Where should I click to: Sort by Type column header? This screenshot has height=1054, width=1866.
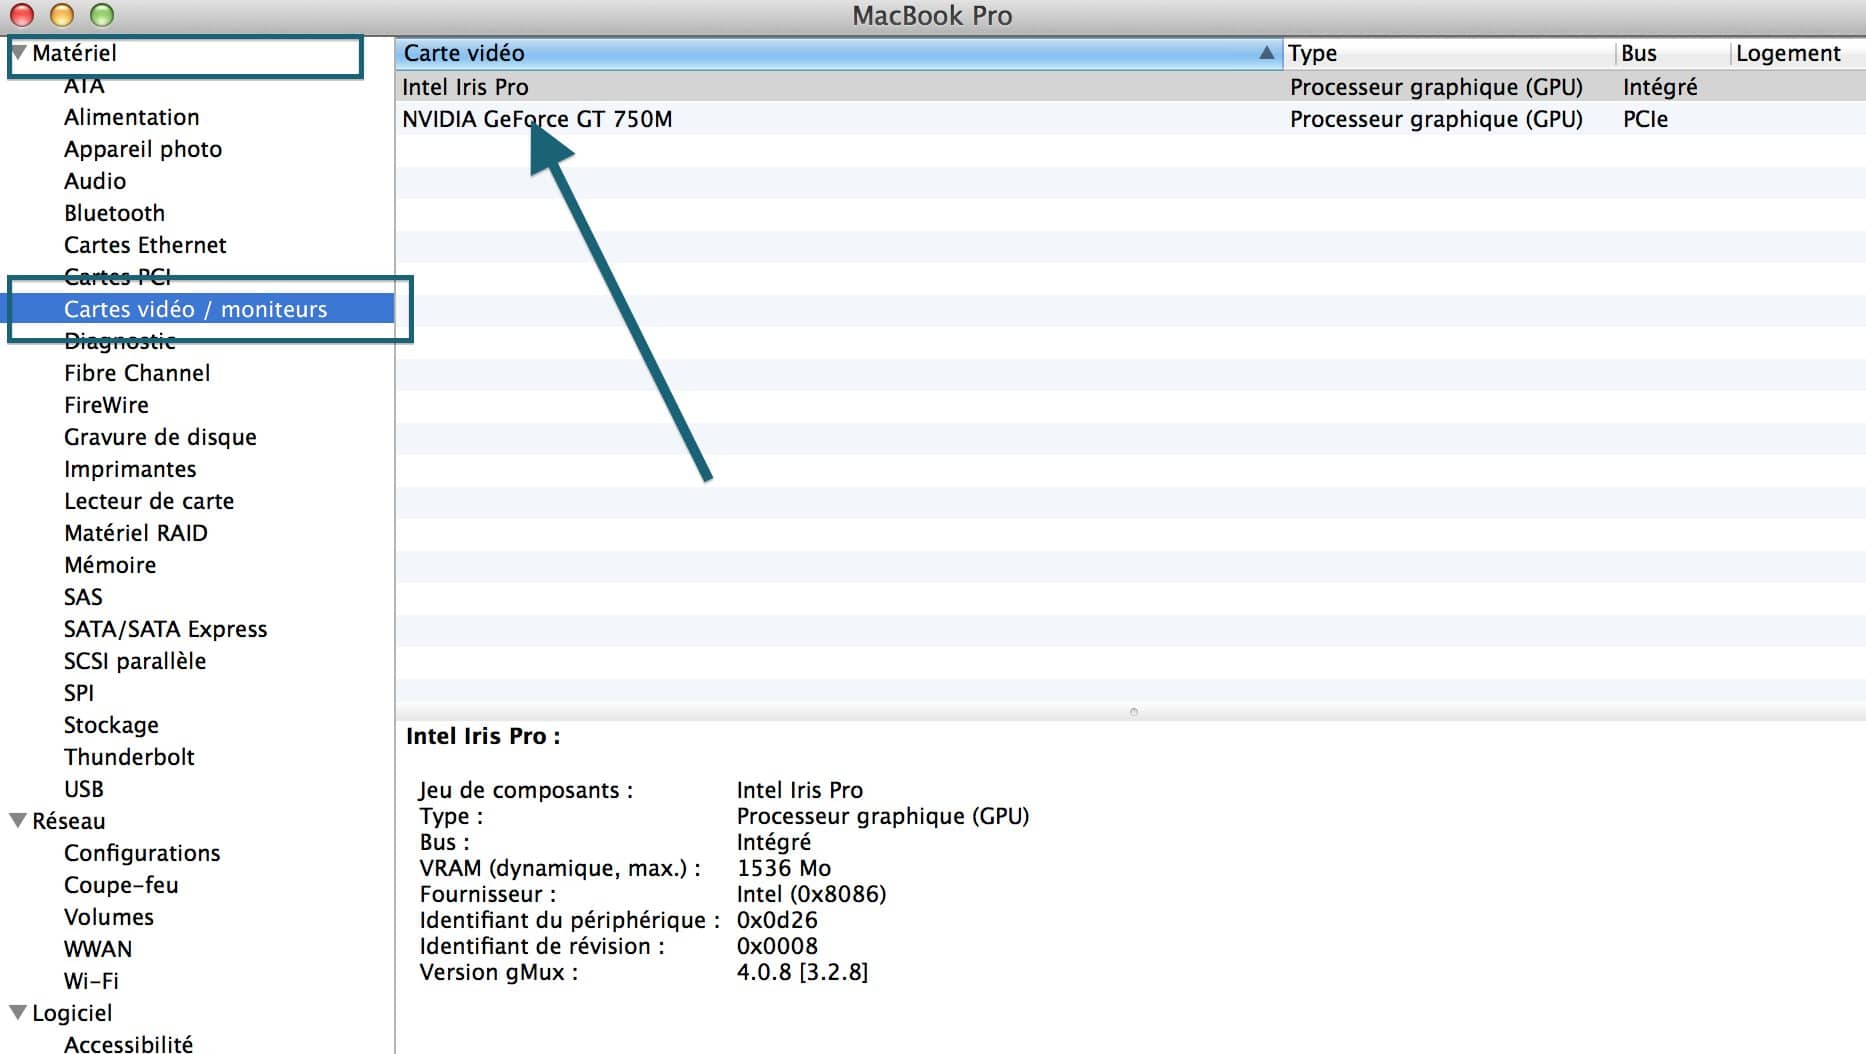tap(1449, 53)
